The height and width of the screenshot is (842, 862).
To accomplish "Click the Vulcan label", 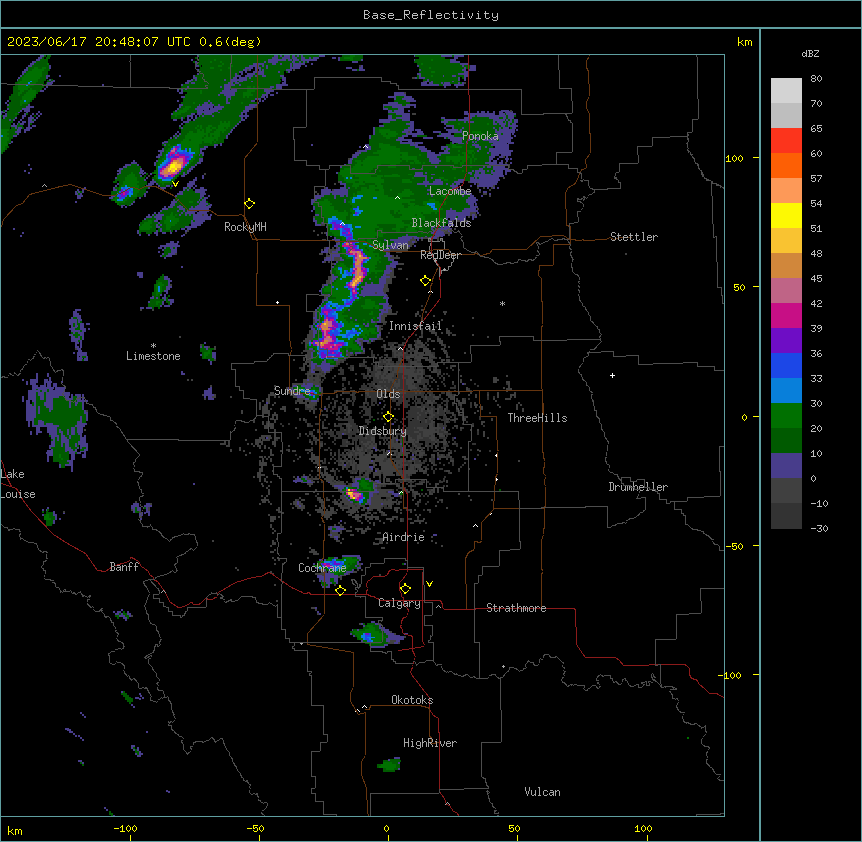I will [x=543, y=792].
